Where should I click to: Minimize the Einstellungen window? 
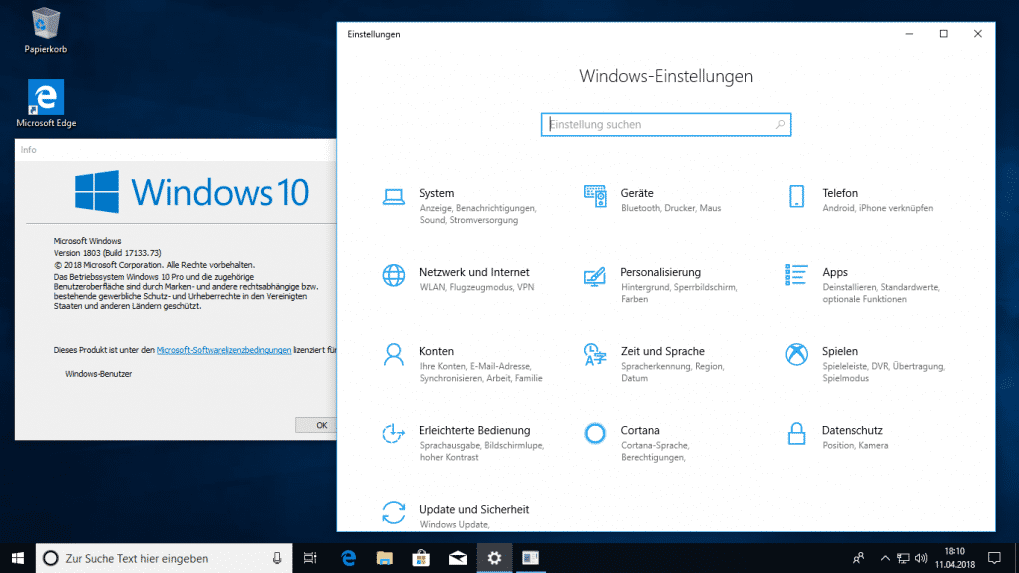click(x=909, y=34)
